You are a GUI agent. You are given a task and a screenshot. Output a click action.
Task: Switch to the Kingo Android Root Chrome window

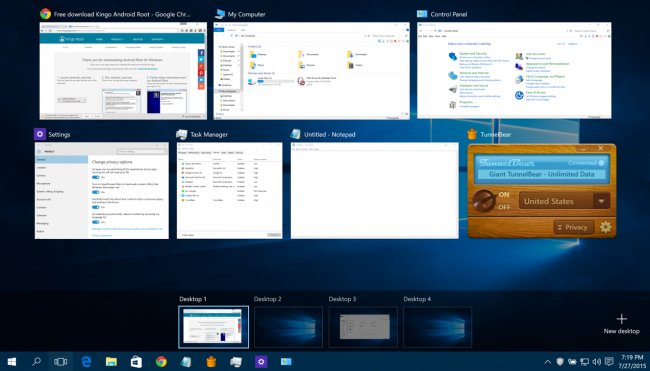click(x=123, y=71)
